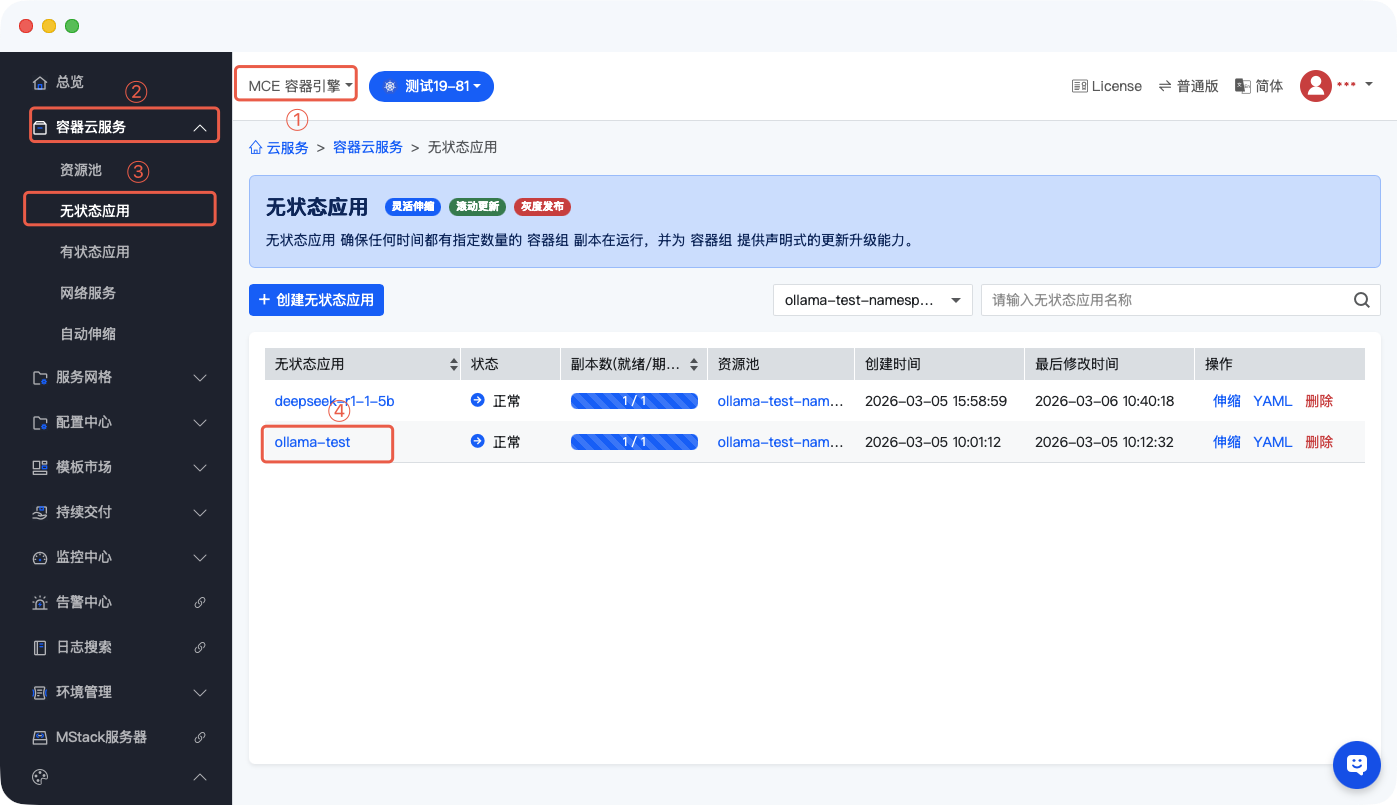Image resolution: width=1397 pixels, height=805 pixels.
Task: Click the search magnifier icon
Action: (x=1361, y=300)
